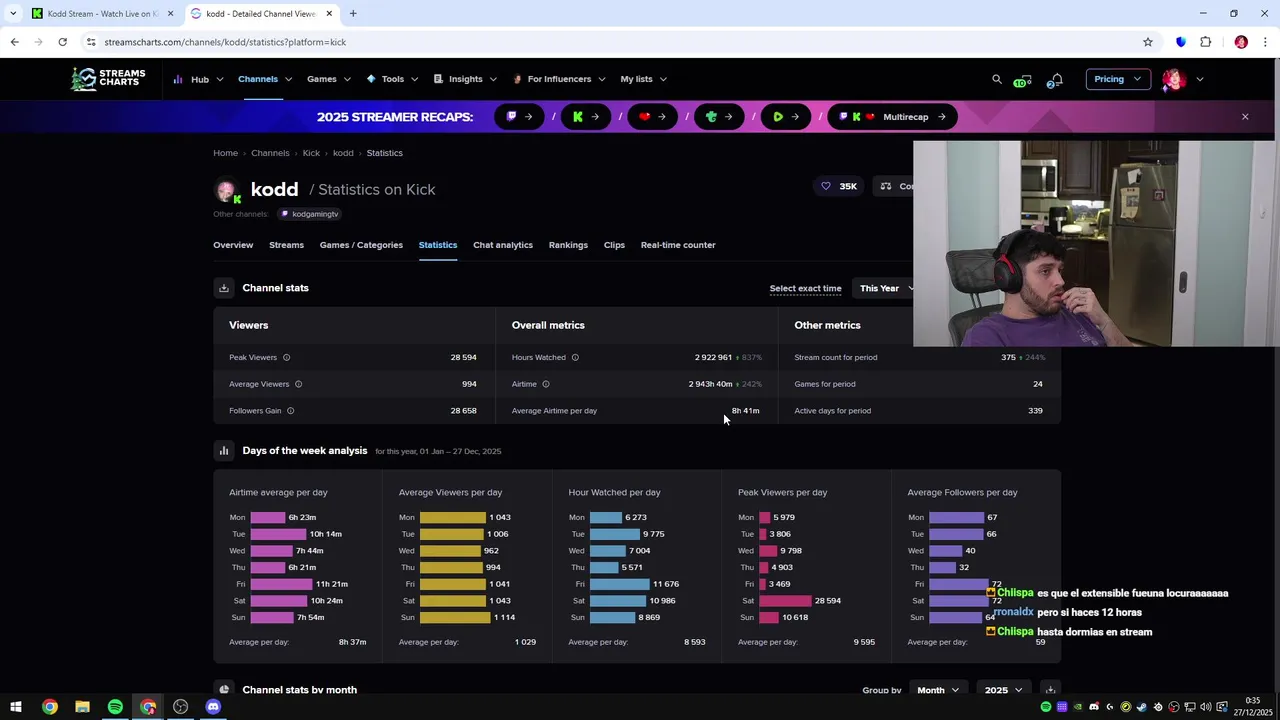Open File Explorer from the taskbar
The image size is (1280, 720).
coord(82,707)
